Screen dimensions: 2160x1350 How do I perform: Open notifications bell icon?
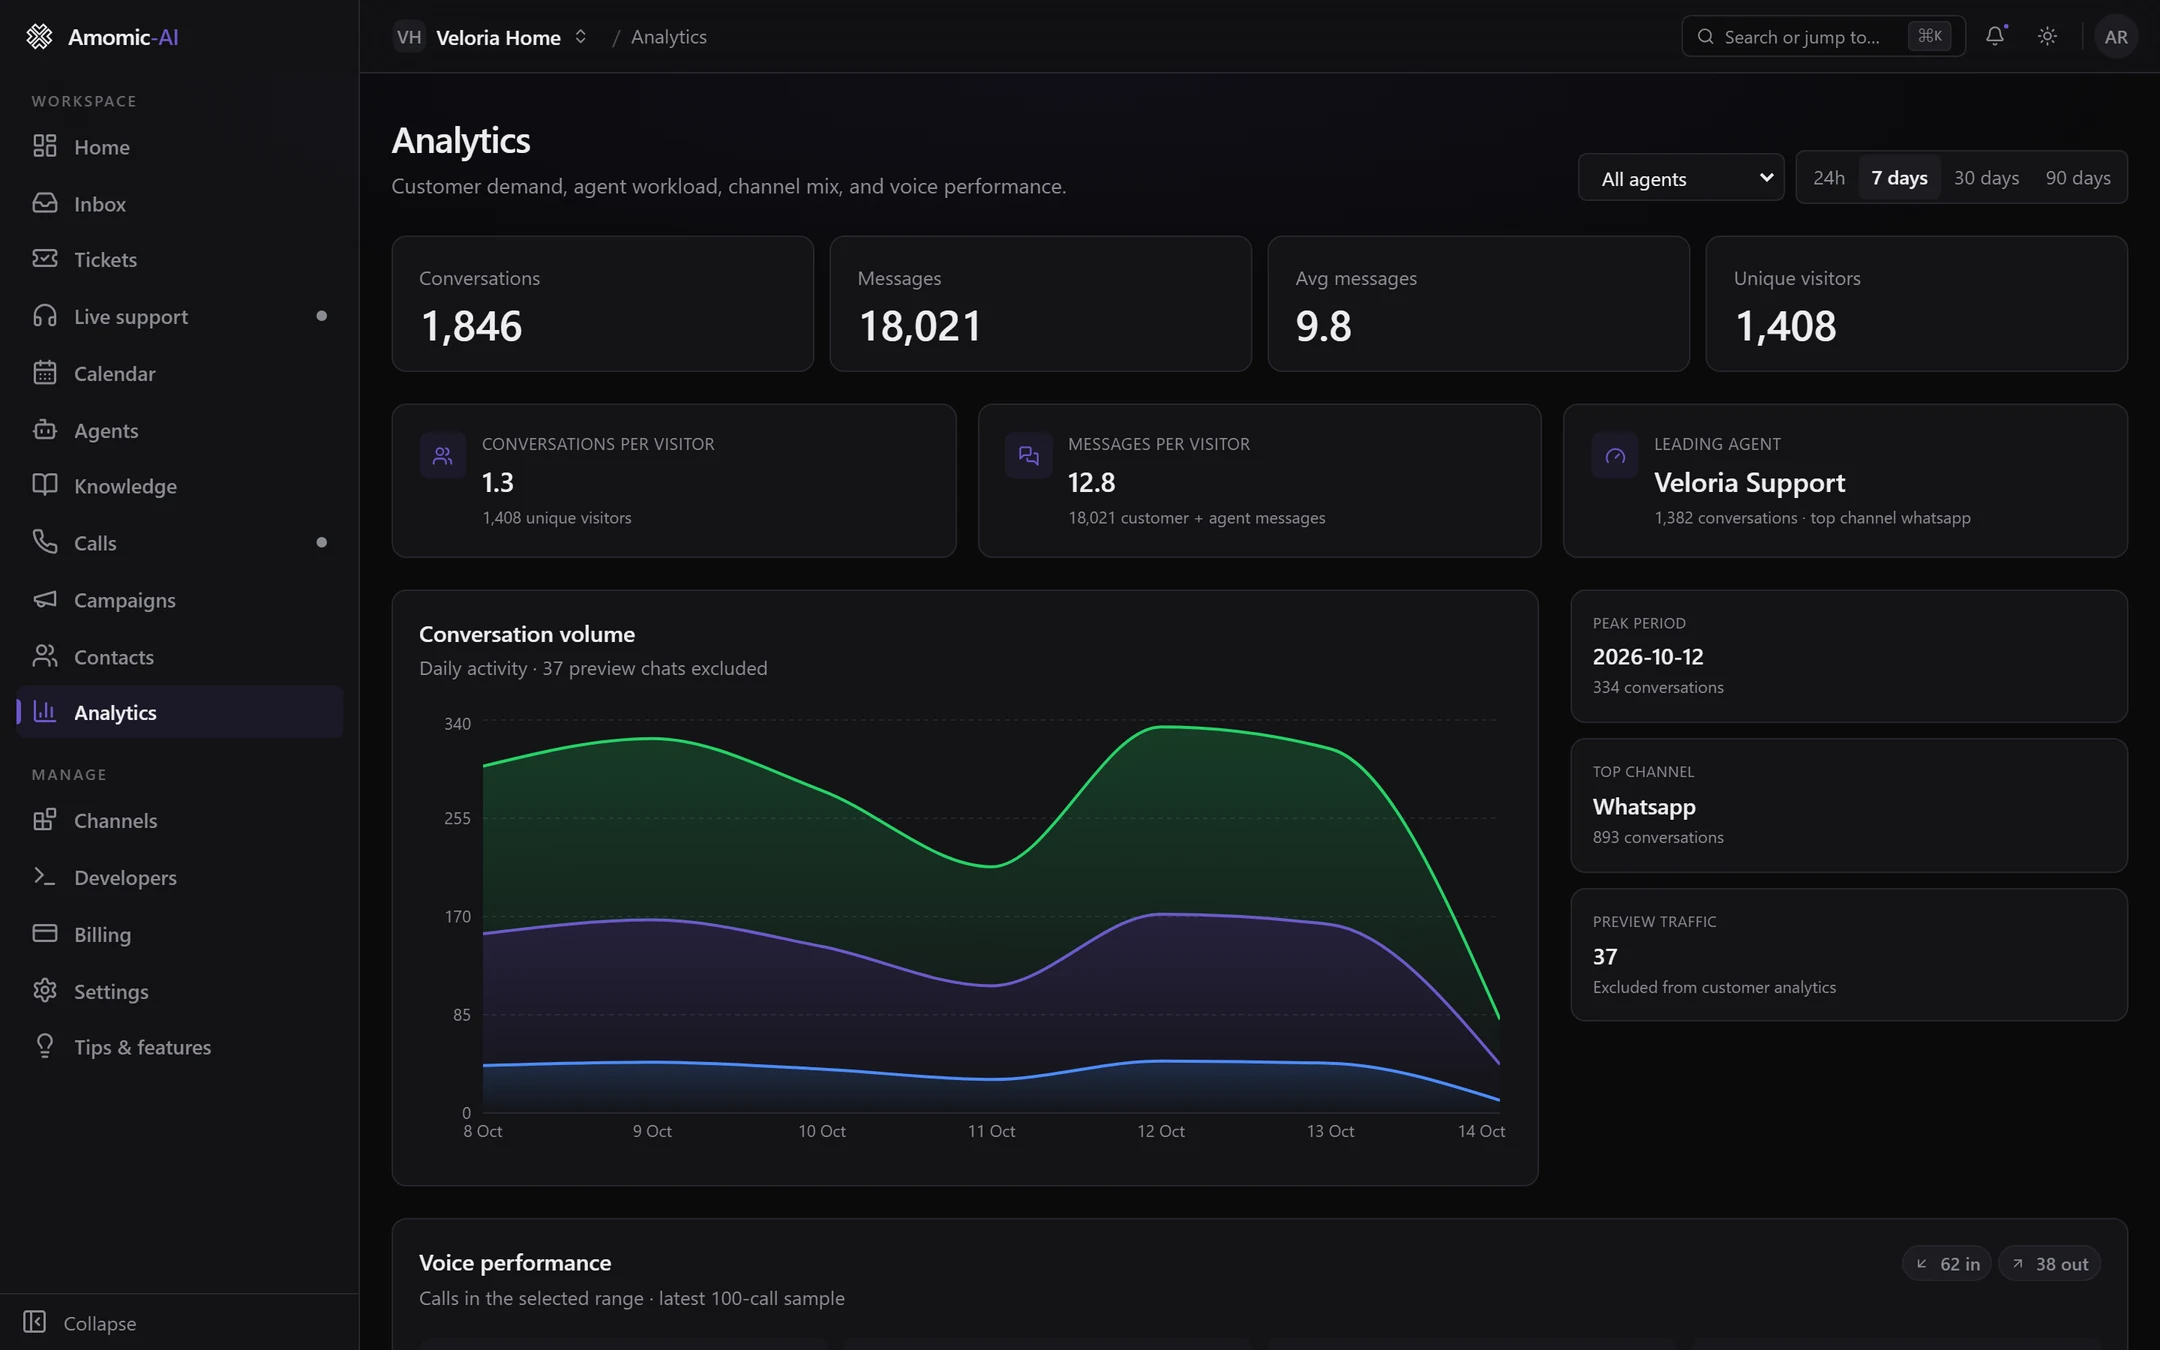point(1995,36)
